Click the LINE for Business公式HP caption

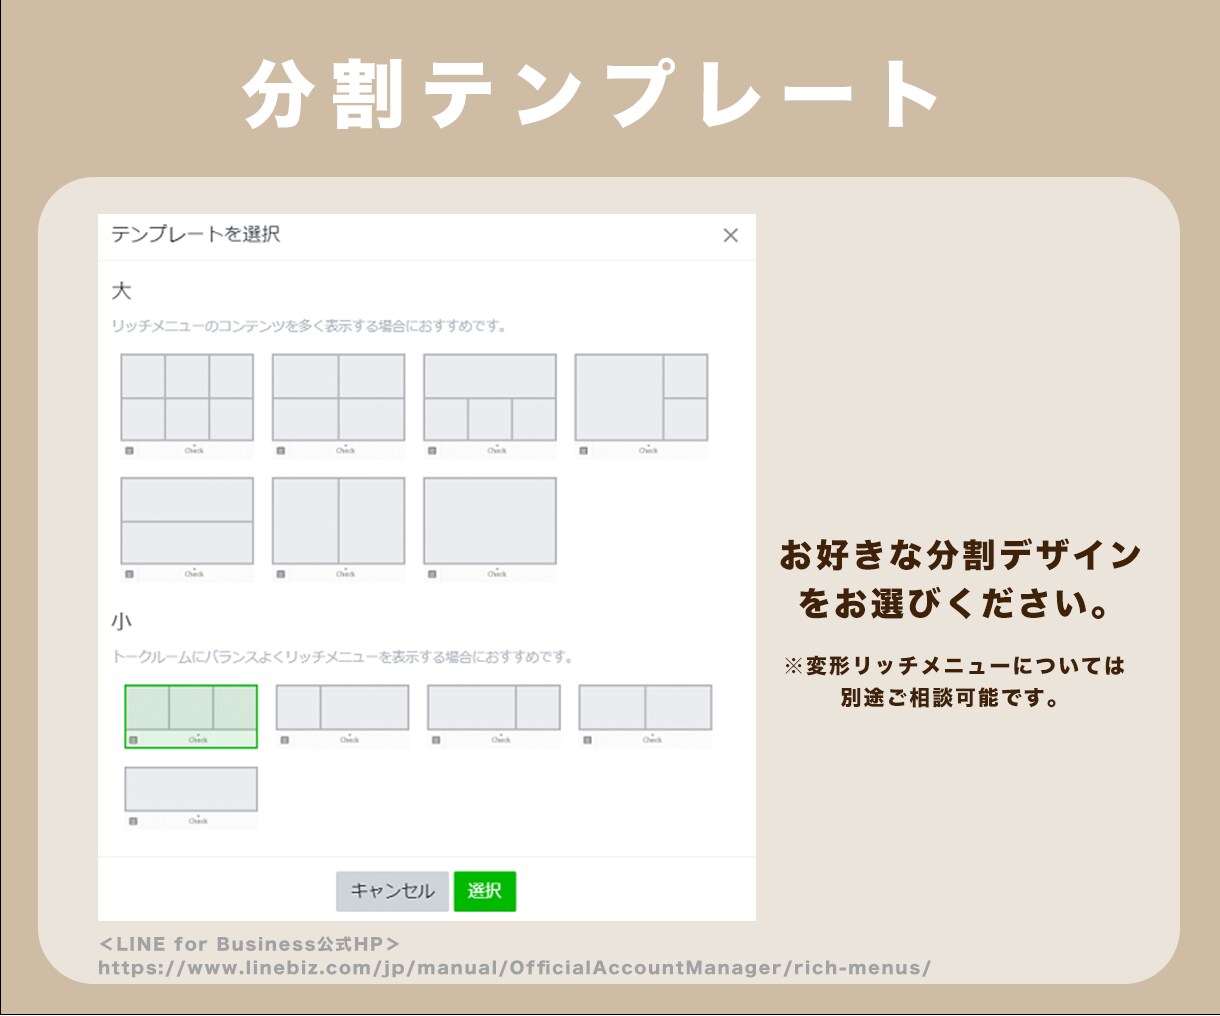(x=249, y=944)
